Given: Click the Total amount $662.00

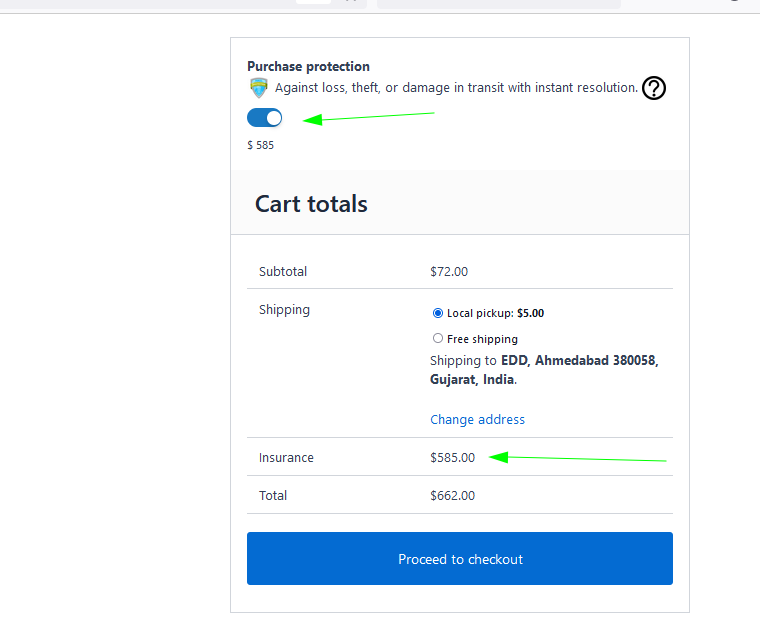Looking at the screenshot, I should click(x=452, y=495).
